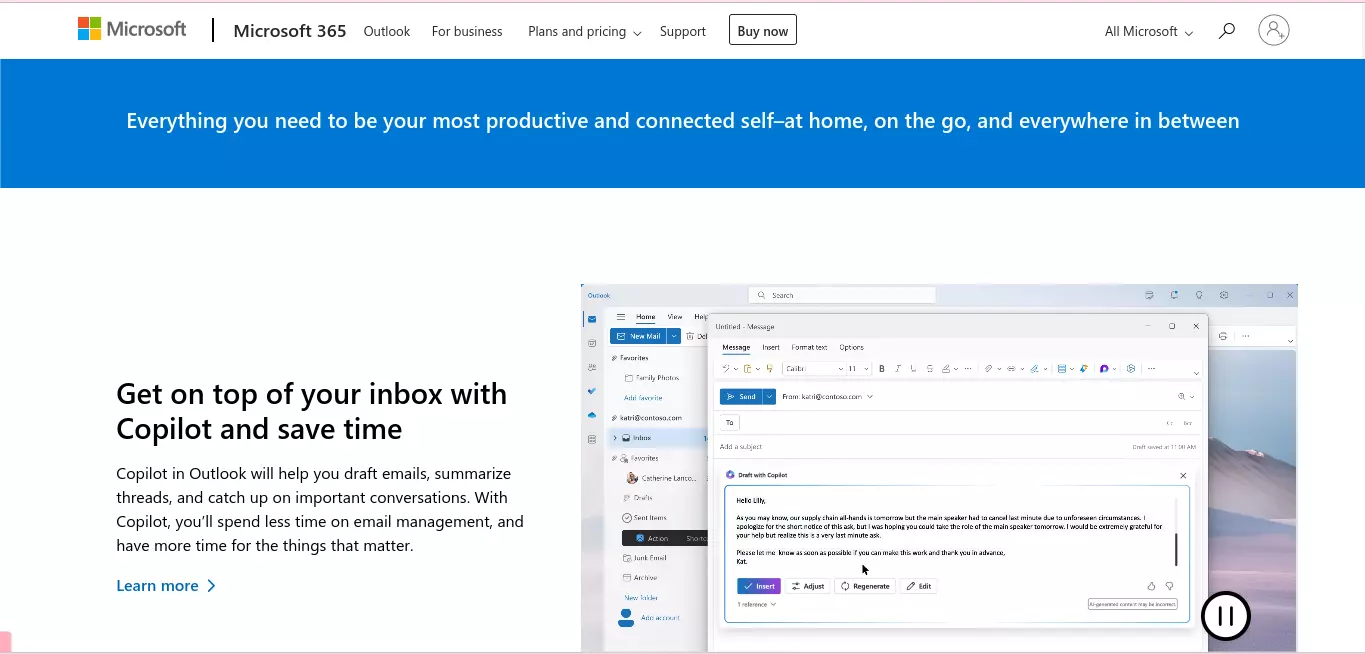Viewport: 1365px width, 654px height.
Task: Click the message toolbar's more options ellipsis
Action: click(1151, 369)
